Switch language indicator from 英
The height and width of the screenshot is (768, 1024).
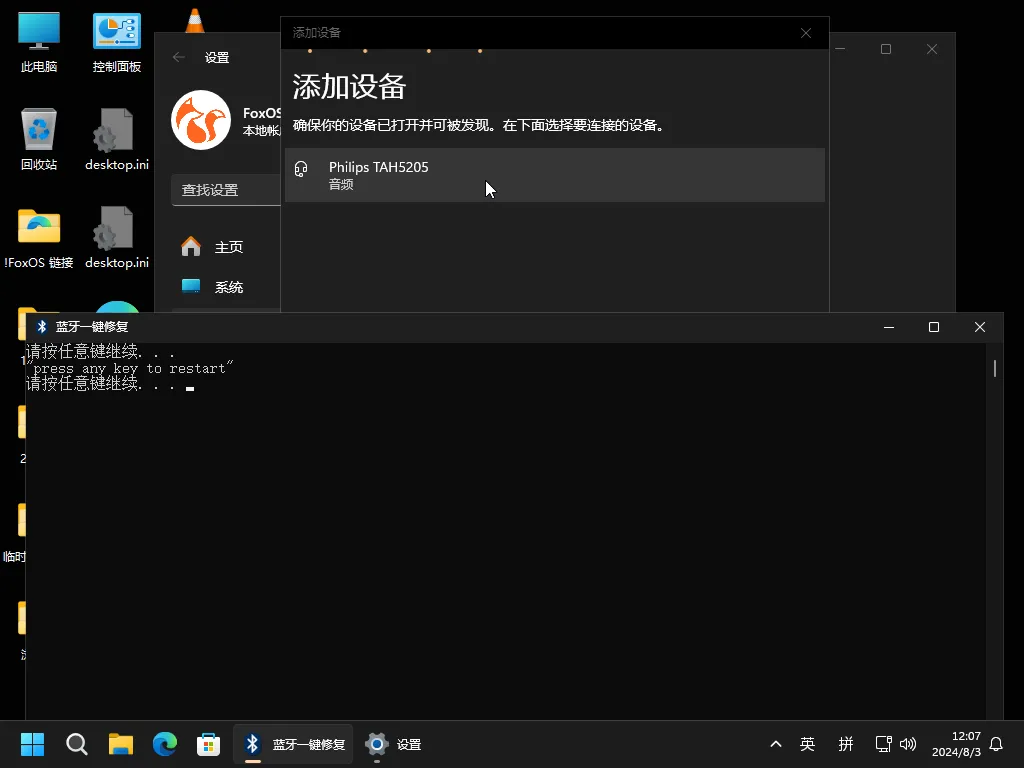click(x=807, y=744)
